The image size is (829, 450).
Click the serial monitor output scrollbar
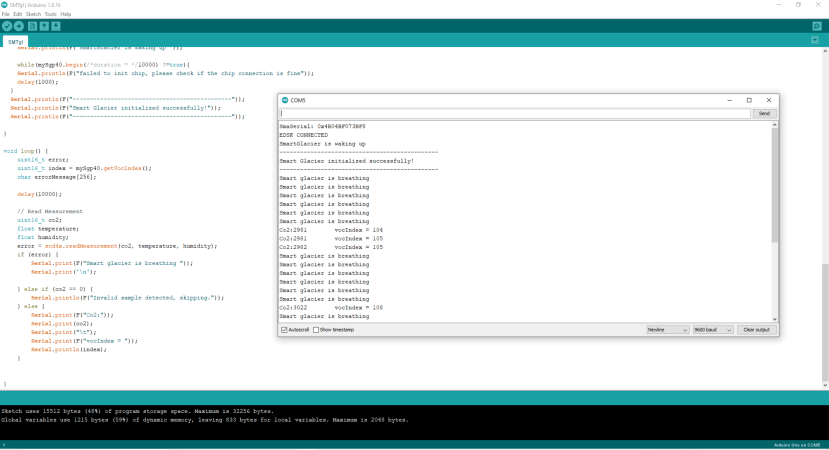(x=775, y=185)
